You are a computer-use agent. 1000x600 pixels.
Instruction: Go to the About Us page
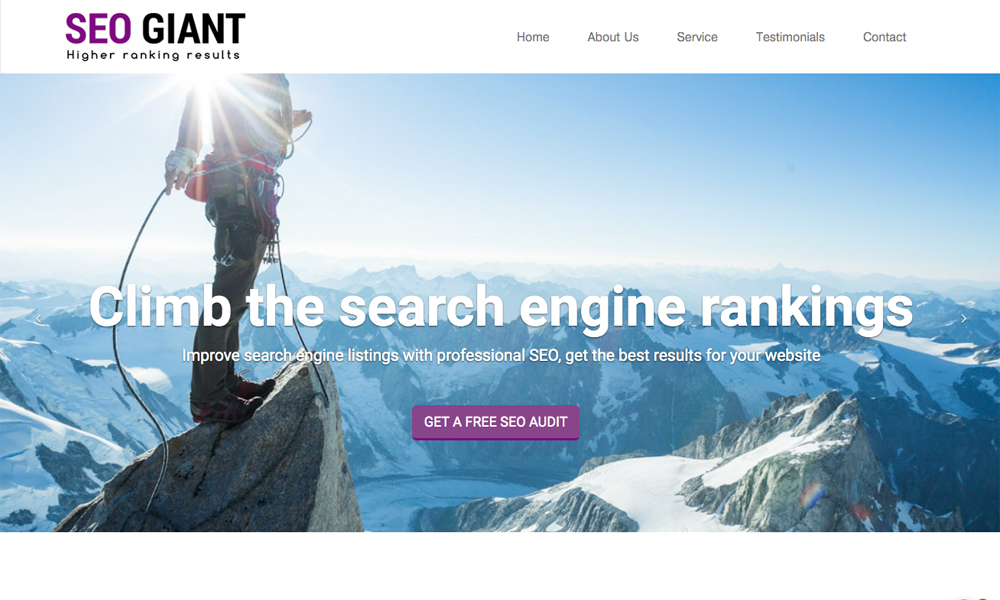click(612, 37)
